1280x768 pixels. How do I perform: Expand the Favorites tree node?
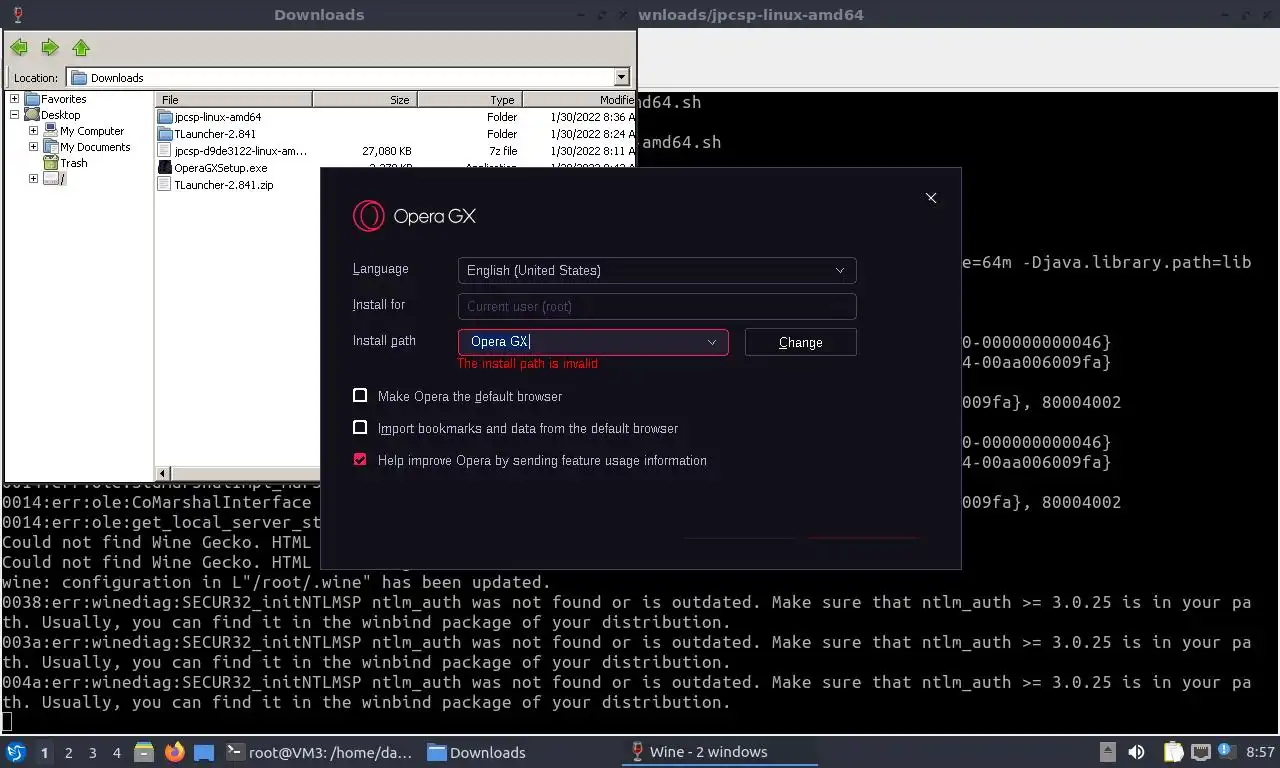14,99
